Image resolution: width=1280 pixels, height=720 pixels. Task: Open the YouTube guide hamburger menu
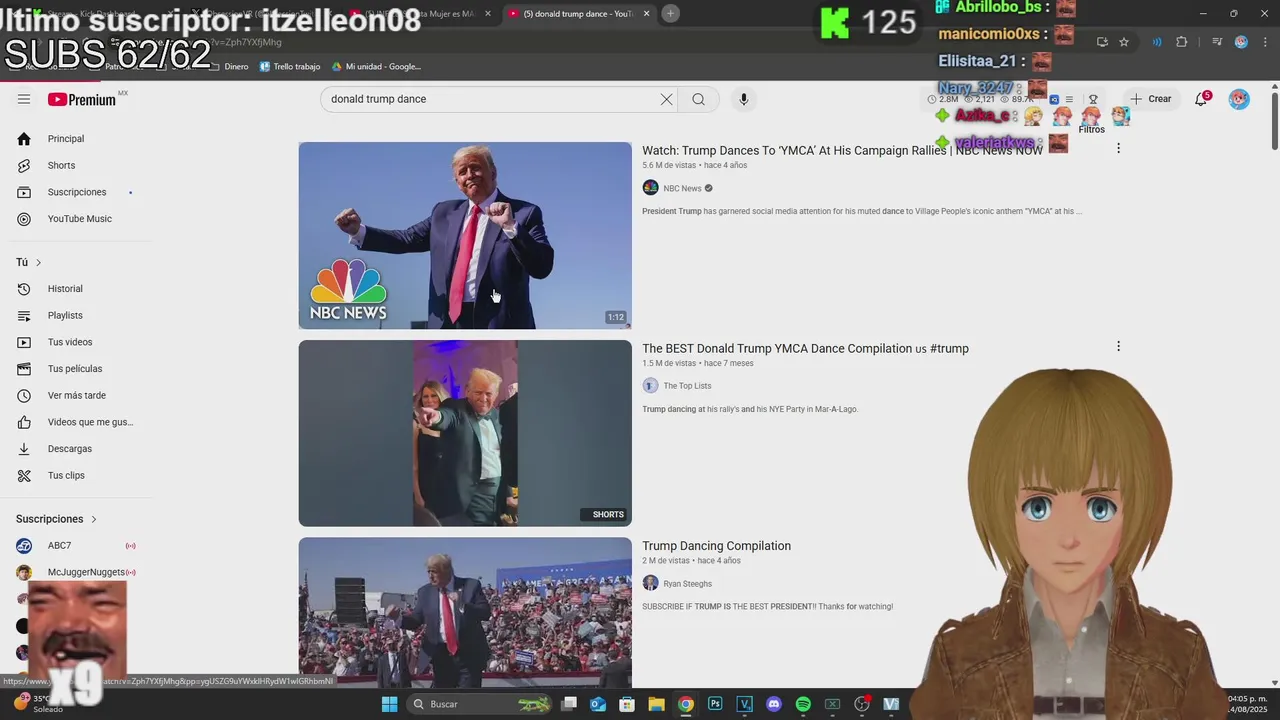[x=24, y=99]
